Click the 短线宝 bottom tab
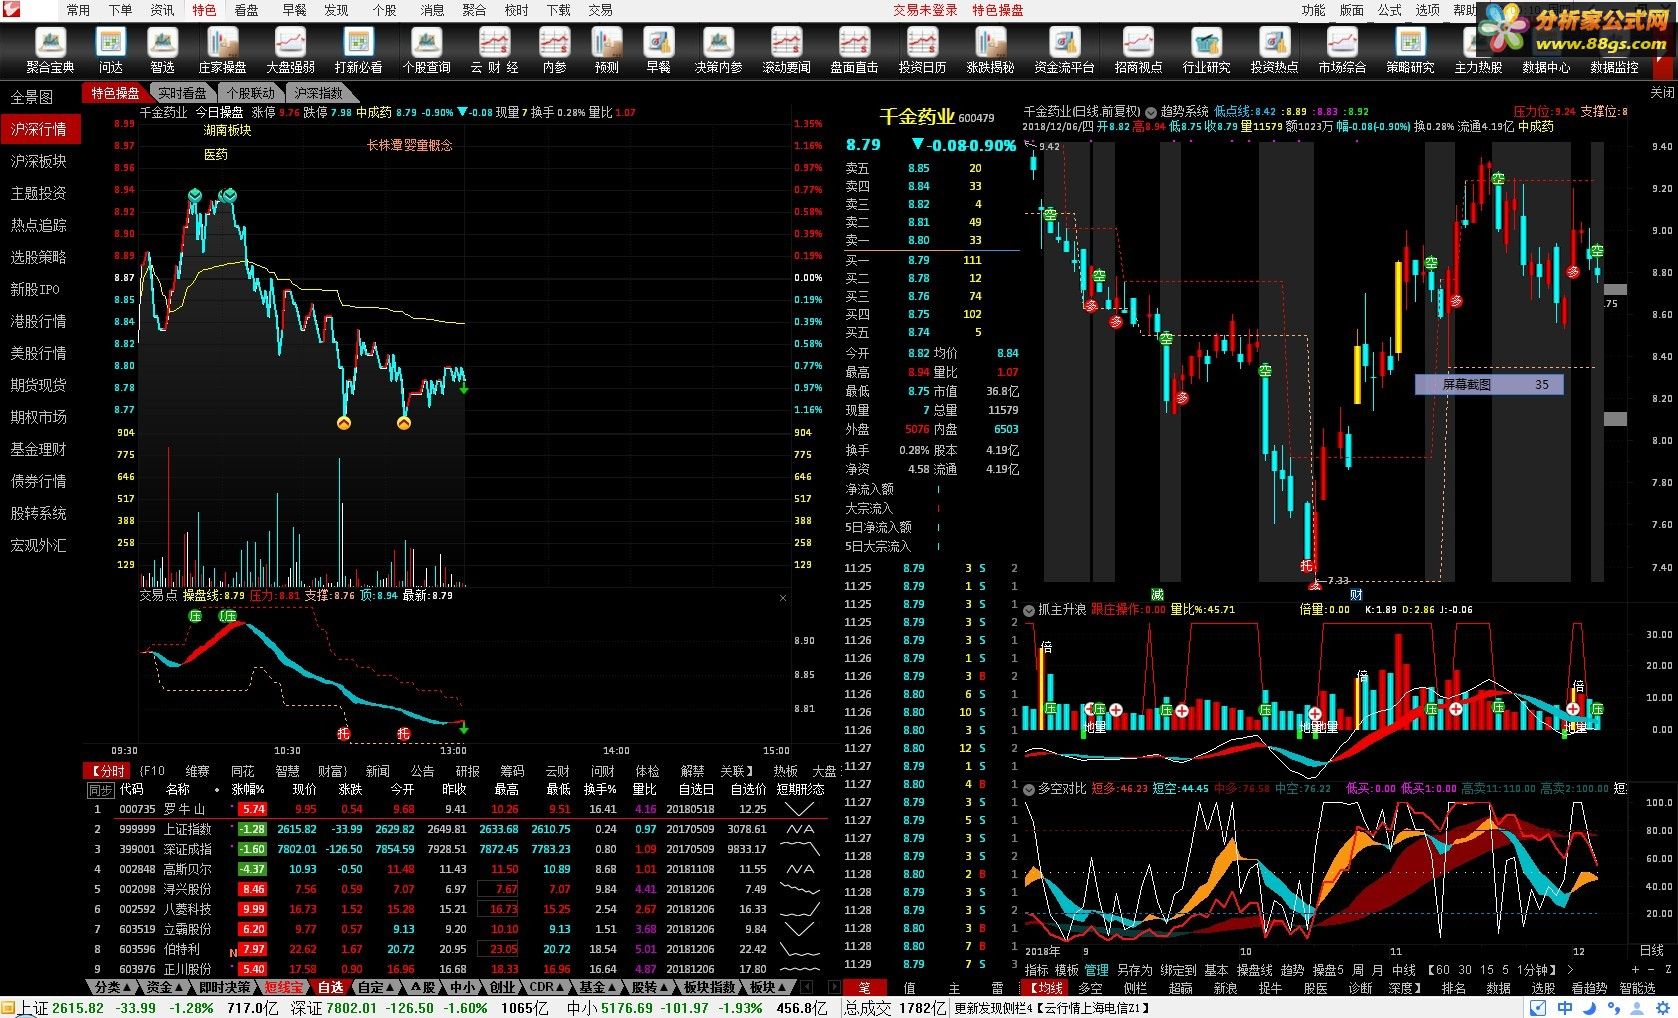The width and height of the screenshot is (1678, 1018). (x=284, y=987)
